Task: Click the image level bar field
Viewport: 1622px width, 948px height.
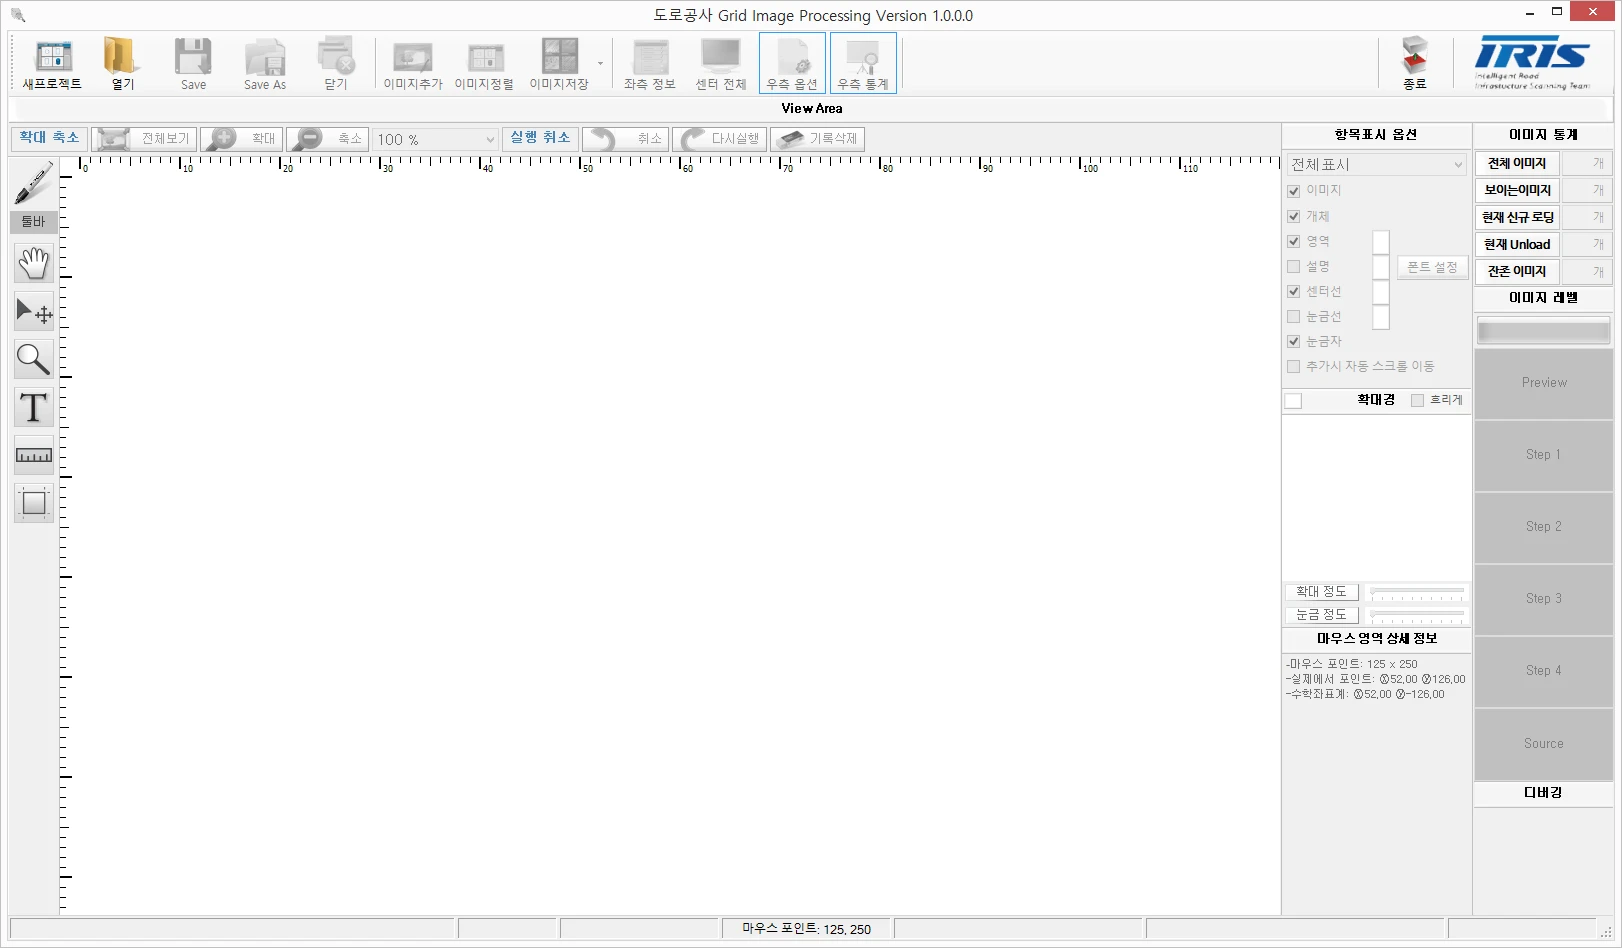Action: click(1544, 330)
